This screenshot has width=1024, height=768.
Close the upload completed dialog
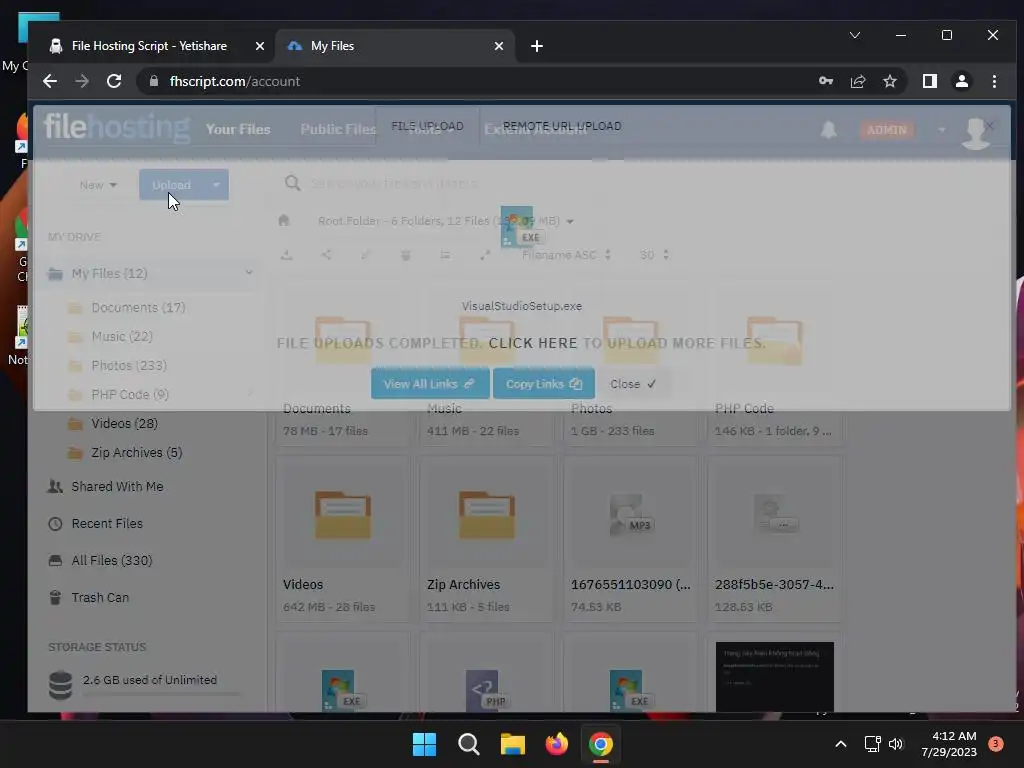632,384
